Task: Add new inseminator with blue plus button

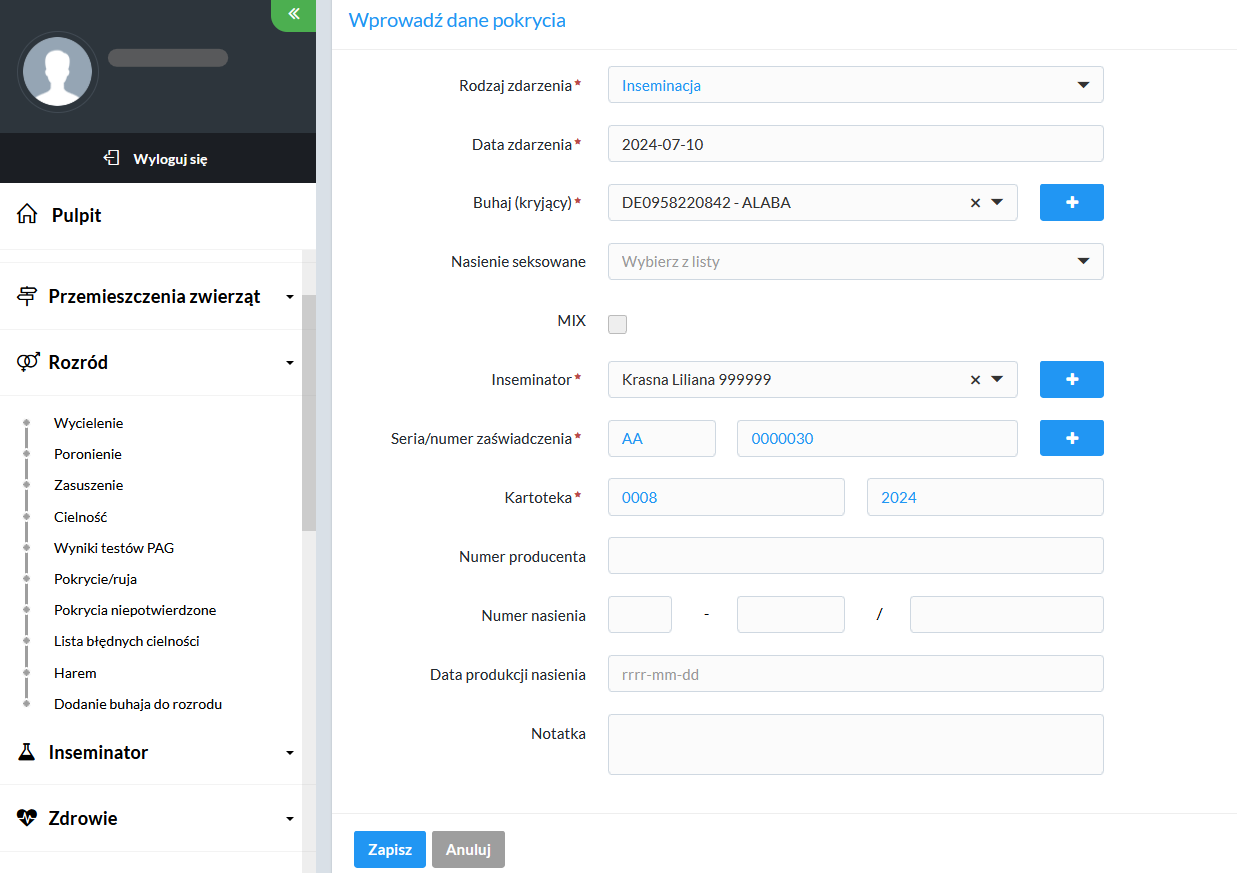Action: point(1072,379)
